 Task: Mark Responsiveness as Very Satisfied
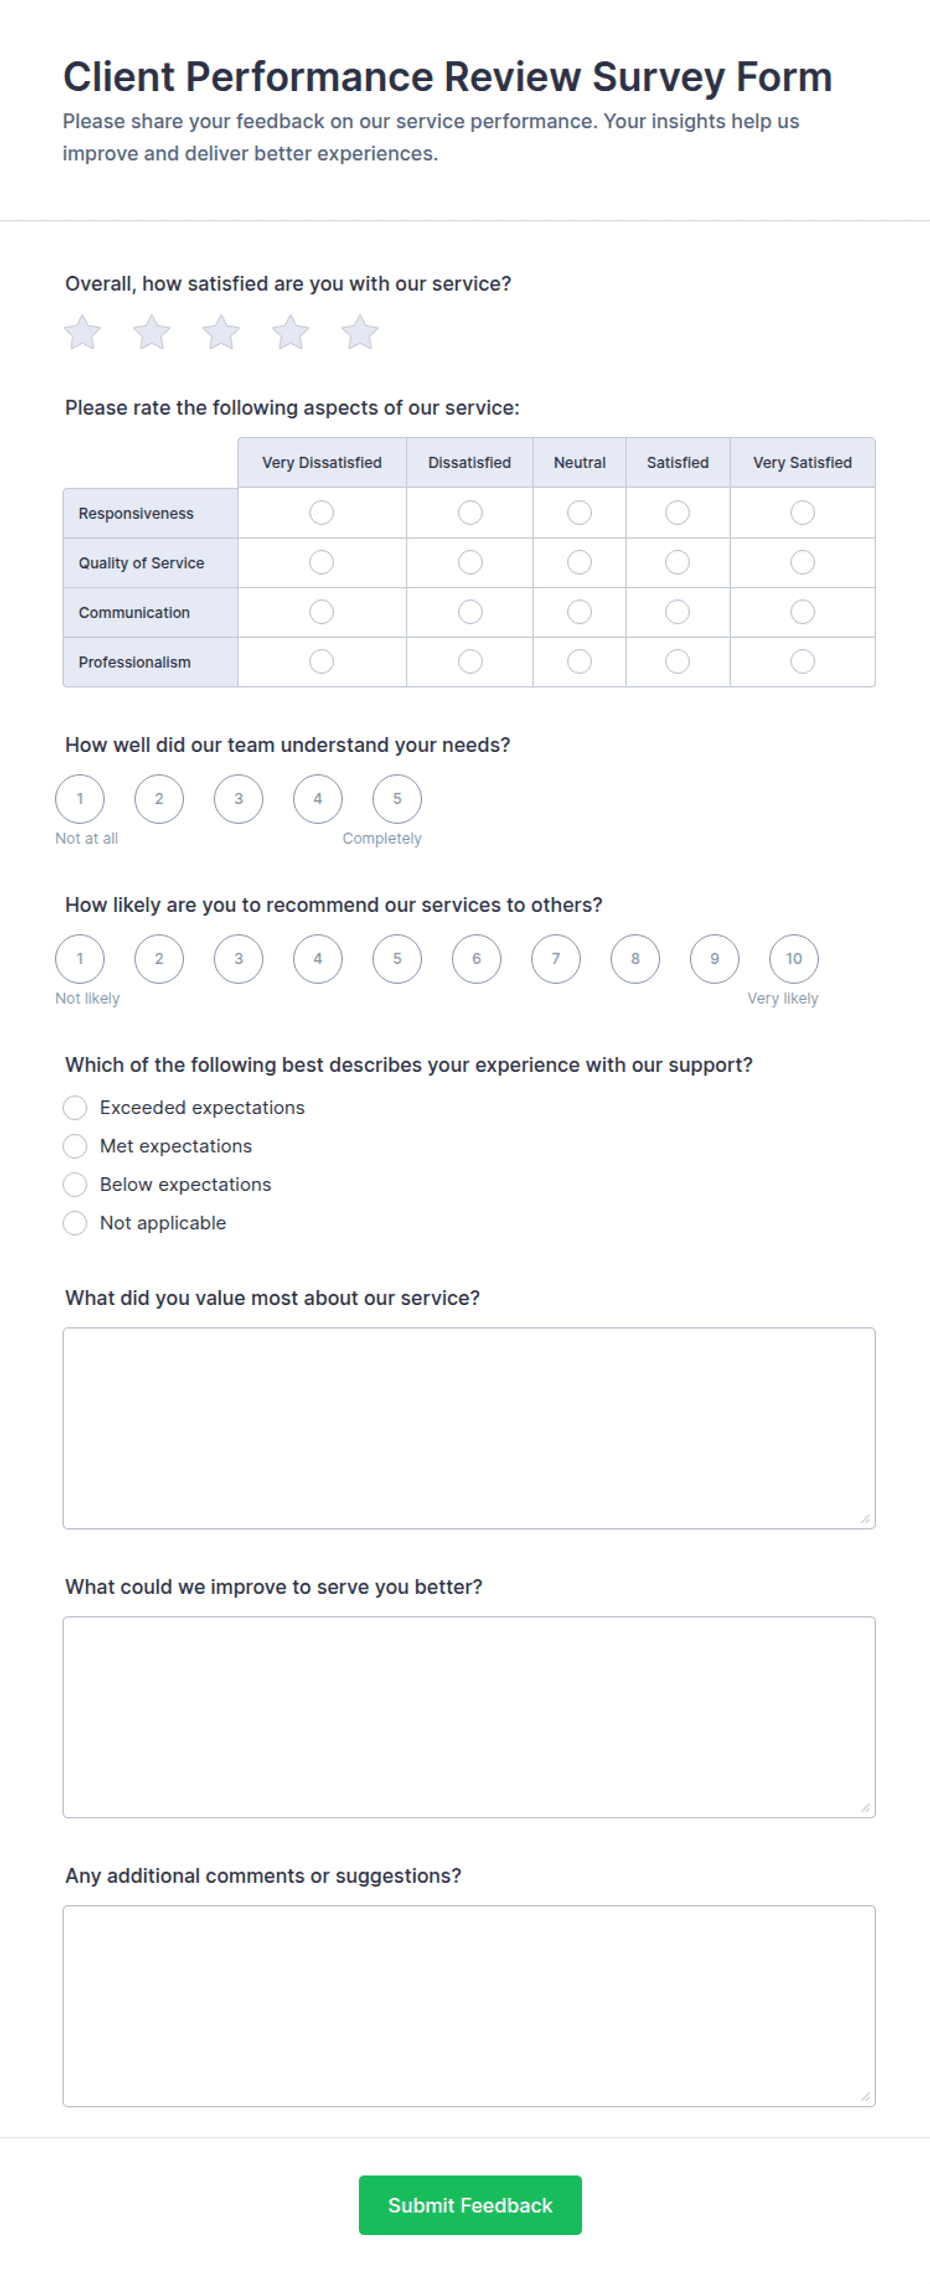802,513
